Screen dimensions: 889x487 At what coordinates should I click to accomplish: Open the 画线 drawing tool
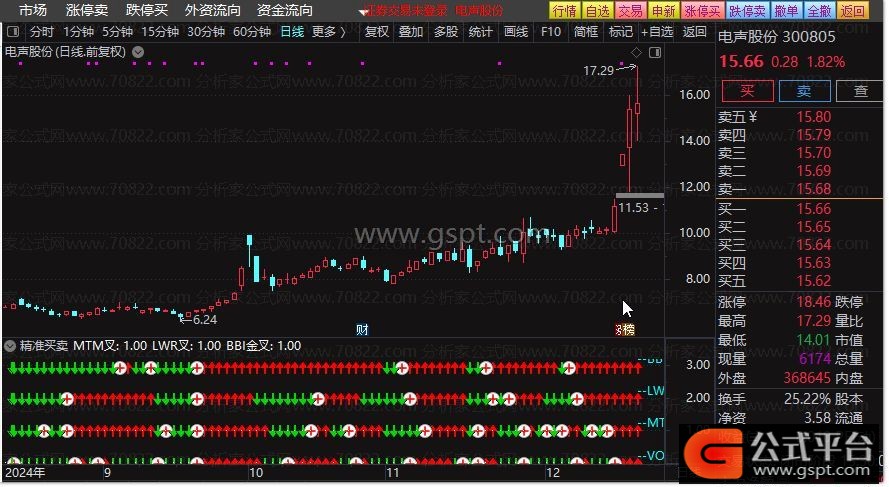(516, 32)
